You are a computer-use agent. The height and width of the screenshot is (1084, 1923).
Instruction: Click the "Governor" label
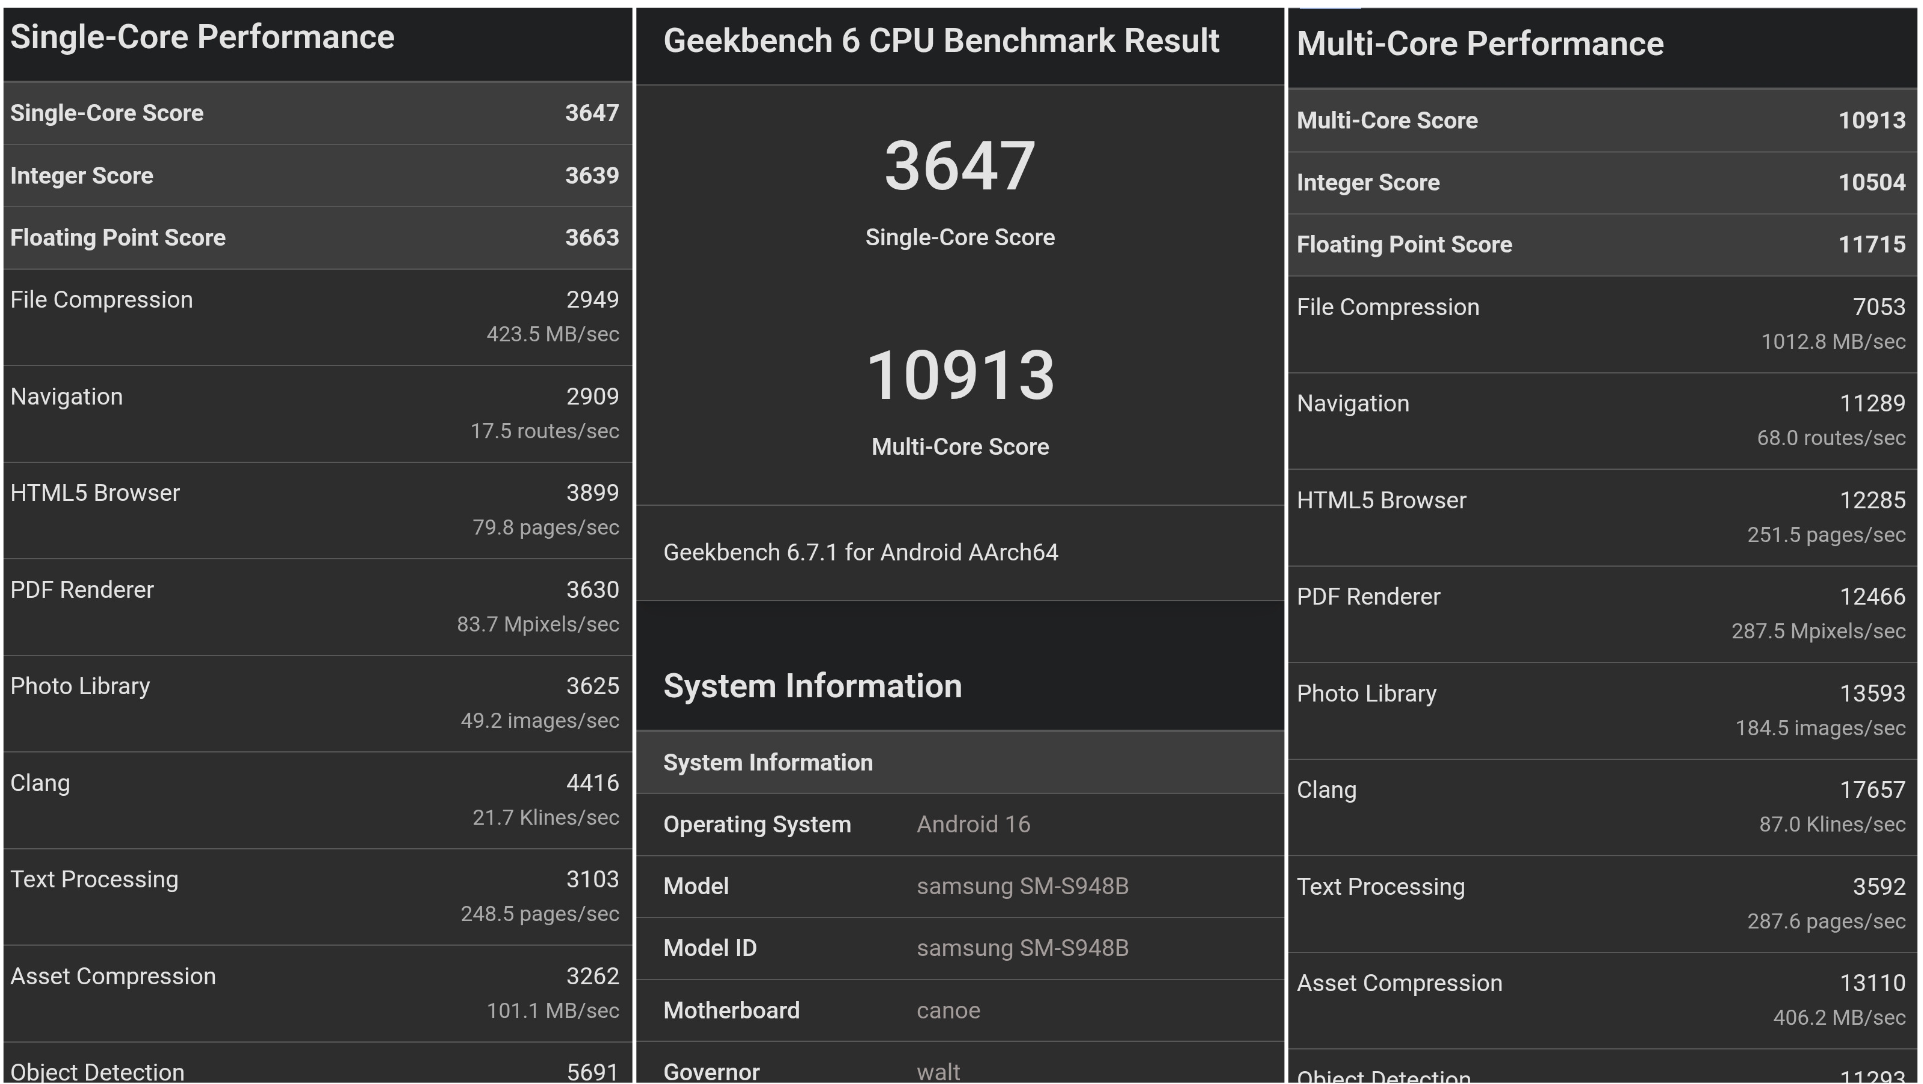711,1072
